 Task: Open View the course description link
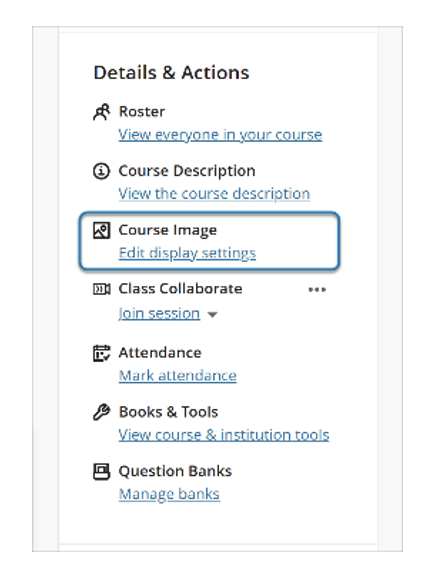[x=214, y=194]
